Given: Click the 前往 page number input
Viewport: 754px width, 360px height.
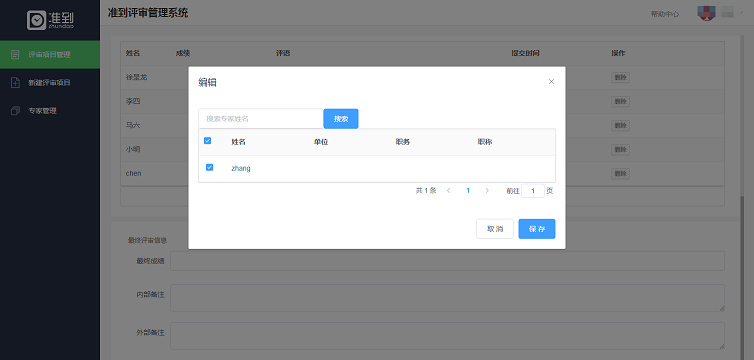Looking at the screenshot, I should click(x=533, y=191).
